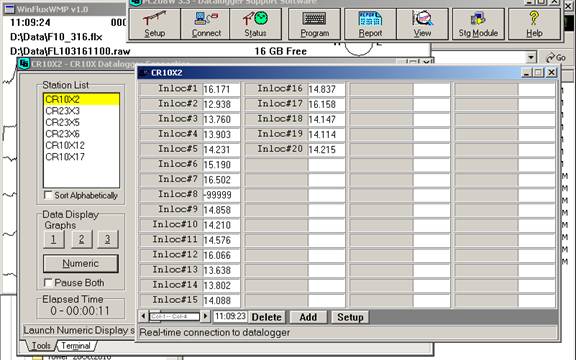
Task: Select CR10X17 in the Station List
Action: [x=81, y=156]
